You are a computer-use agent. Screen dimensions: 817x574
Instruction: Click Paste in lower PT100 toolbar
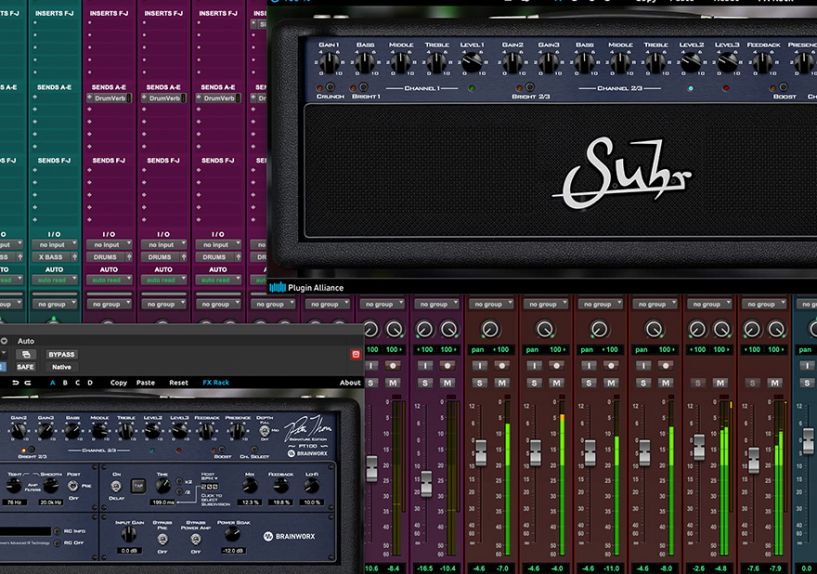pos(145,383)
